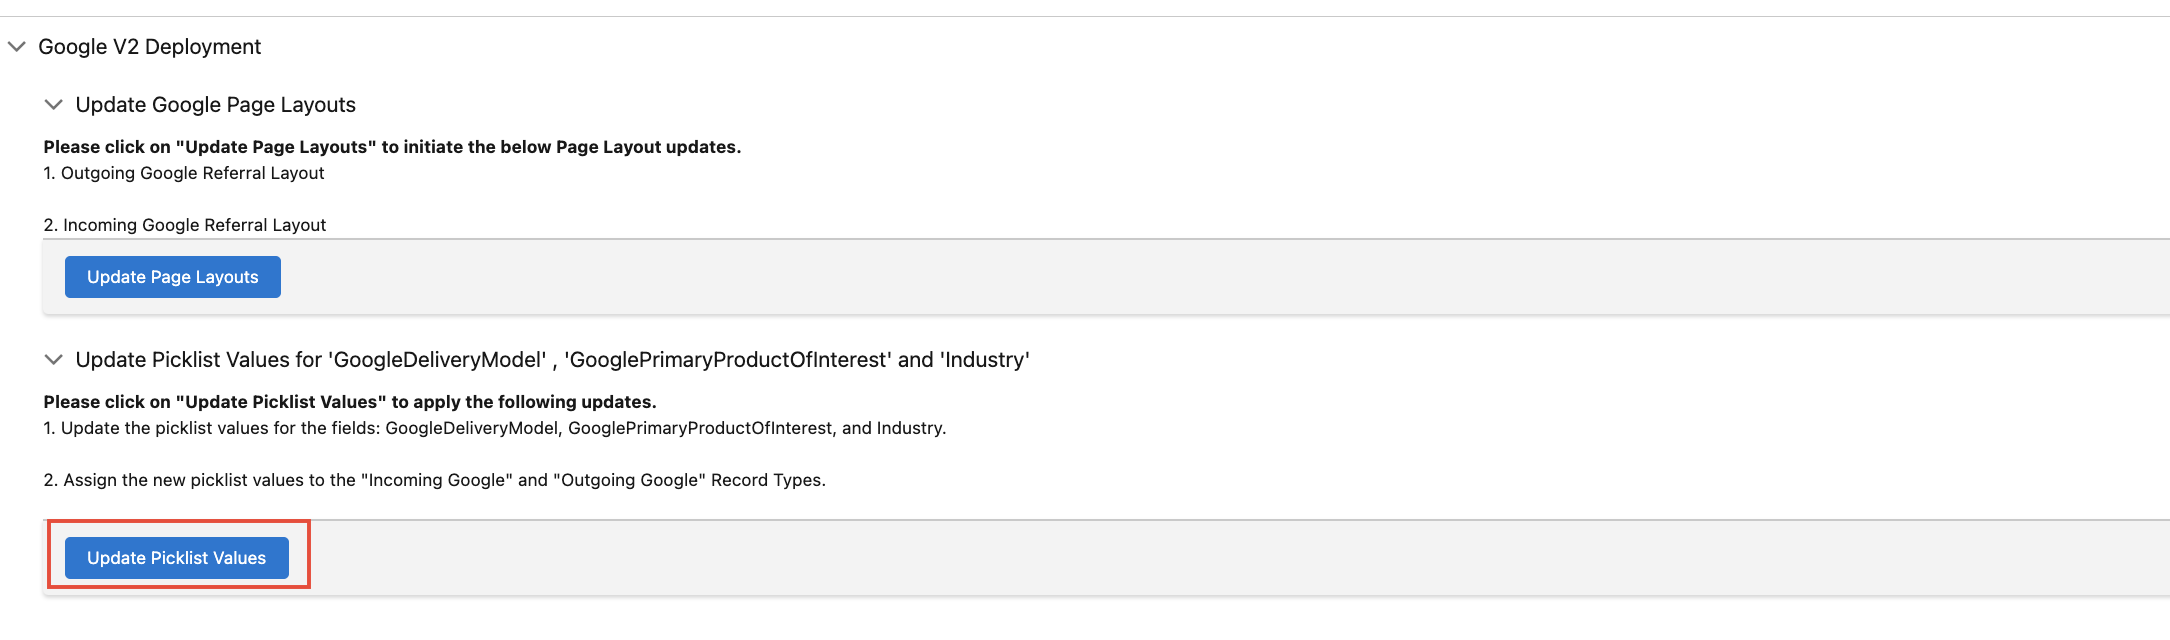Image resolution: width=2170 pixels, height=640 pixels.
Task: Click the Update Picklist Values button
Action: pos(177,558)
